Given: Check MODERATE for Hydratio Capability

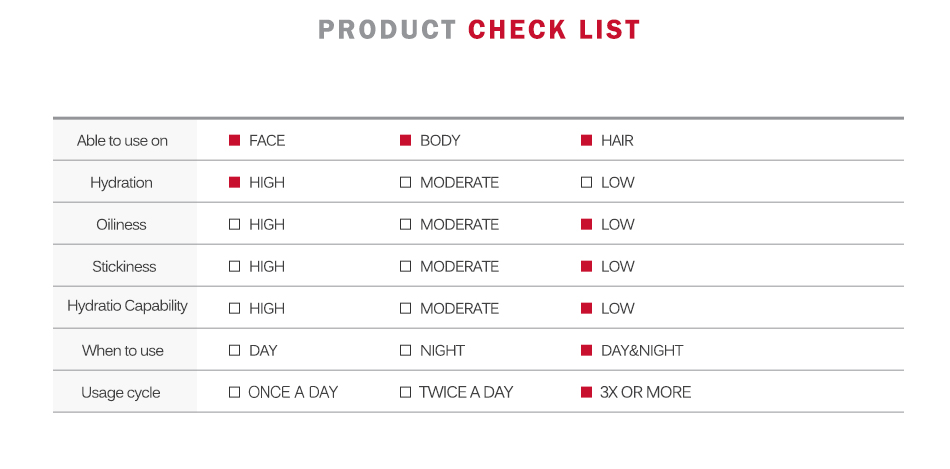Looking at the screenshot, I should (406, 309).
